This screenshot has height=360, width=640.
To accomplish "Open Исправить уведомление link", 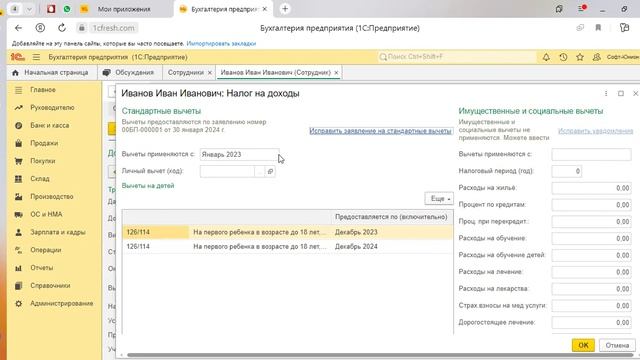I will pos(596,131).
